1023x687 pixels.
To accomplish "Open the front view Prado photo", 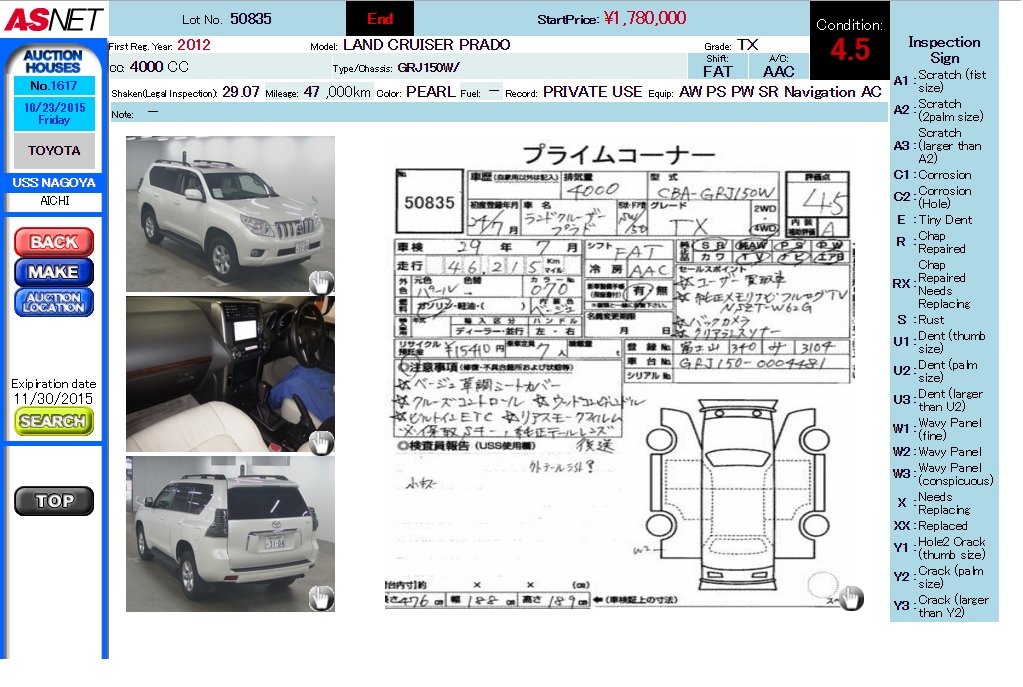I will pyautogui.click(x=230, y=214).
